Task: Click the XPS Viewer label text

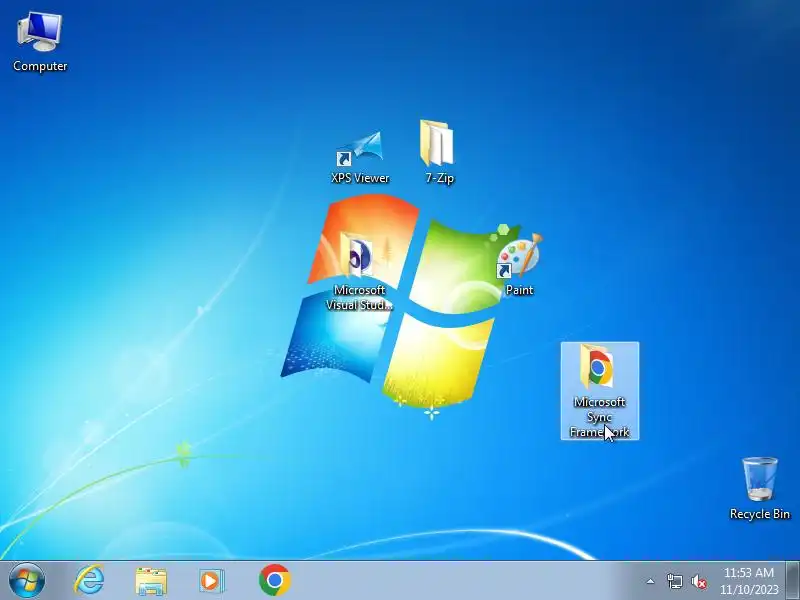Action: 360,178
